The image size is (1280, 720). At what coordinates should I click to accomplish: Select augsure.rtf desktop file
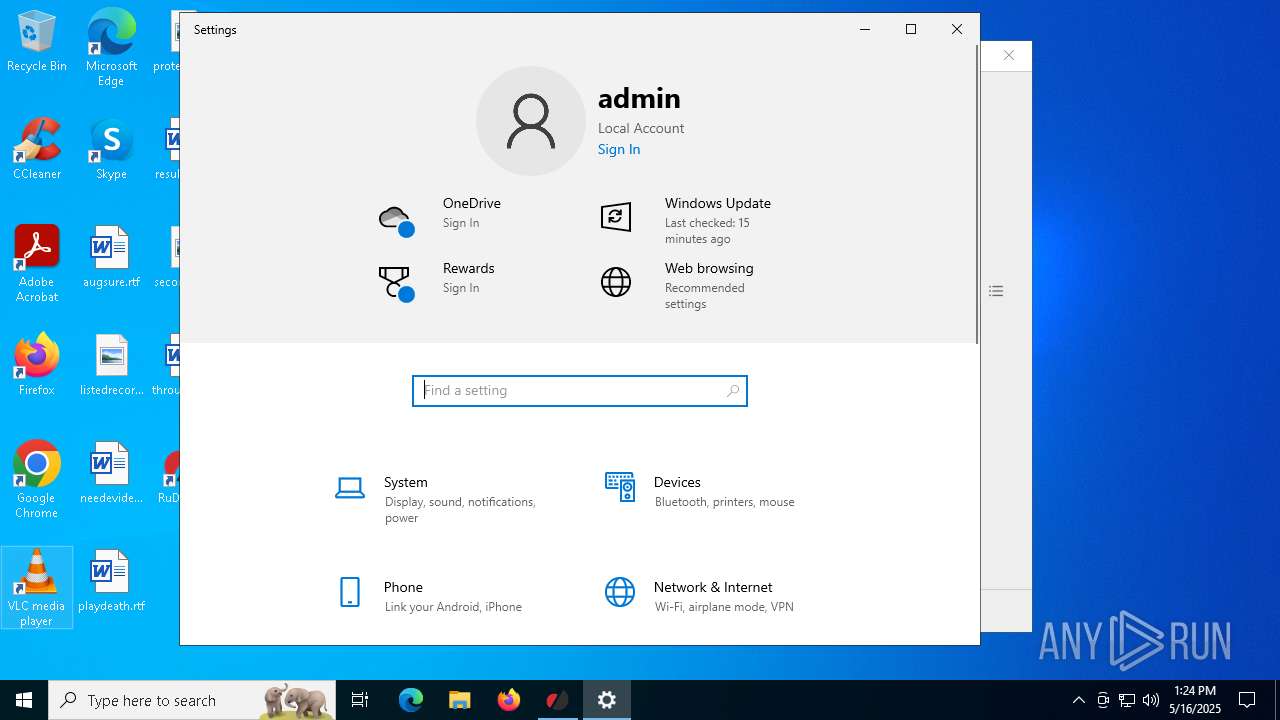coord(111,257)
